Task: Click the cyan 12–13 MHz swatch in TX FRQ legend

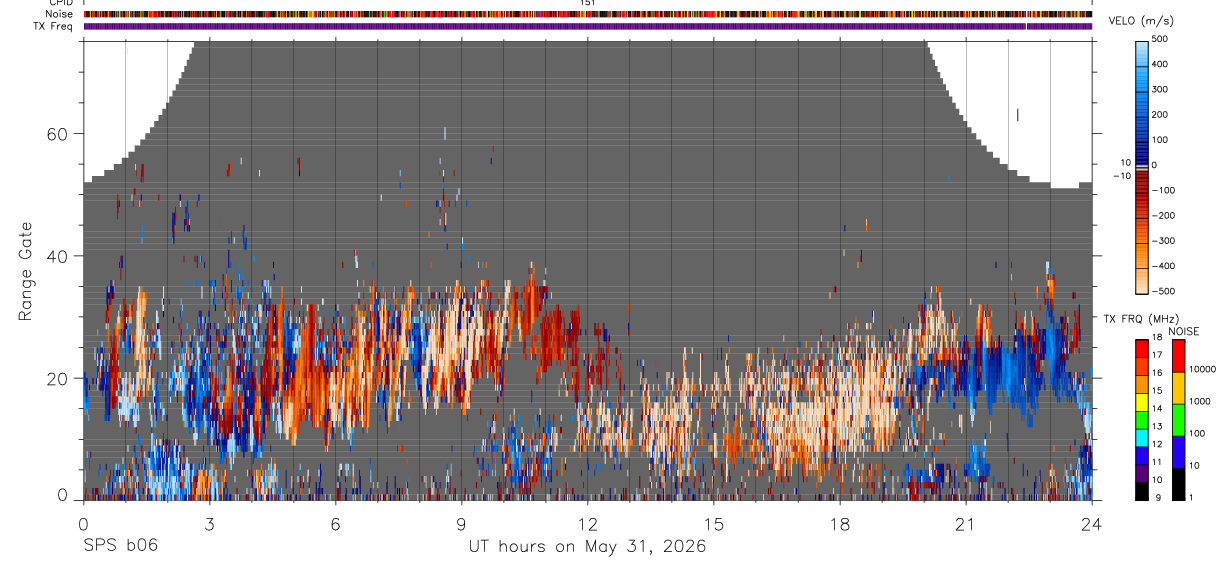Action: (x=1141, y=438)
